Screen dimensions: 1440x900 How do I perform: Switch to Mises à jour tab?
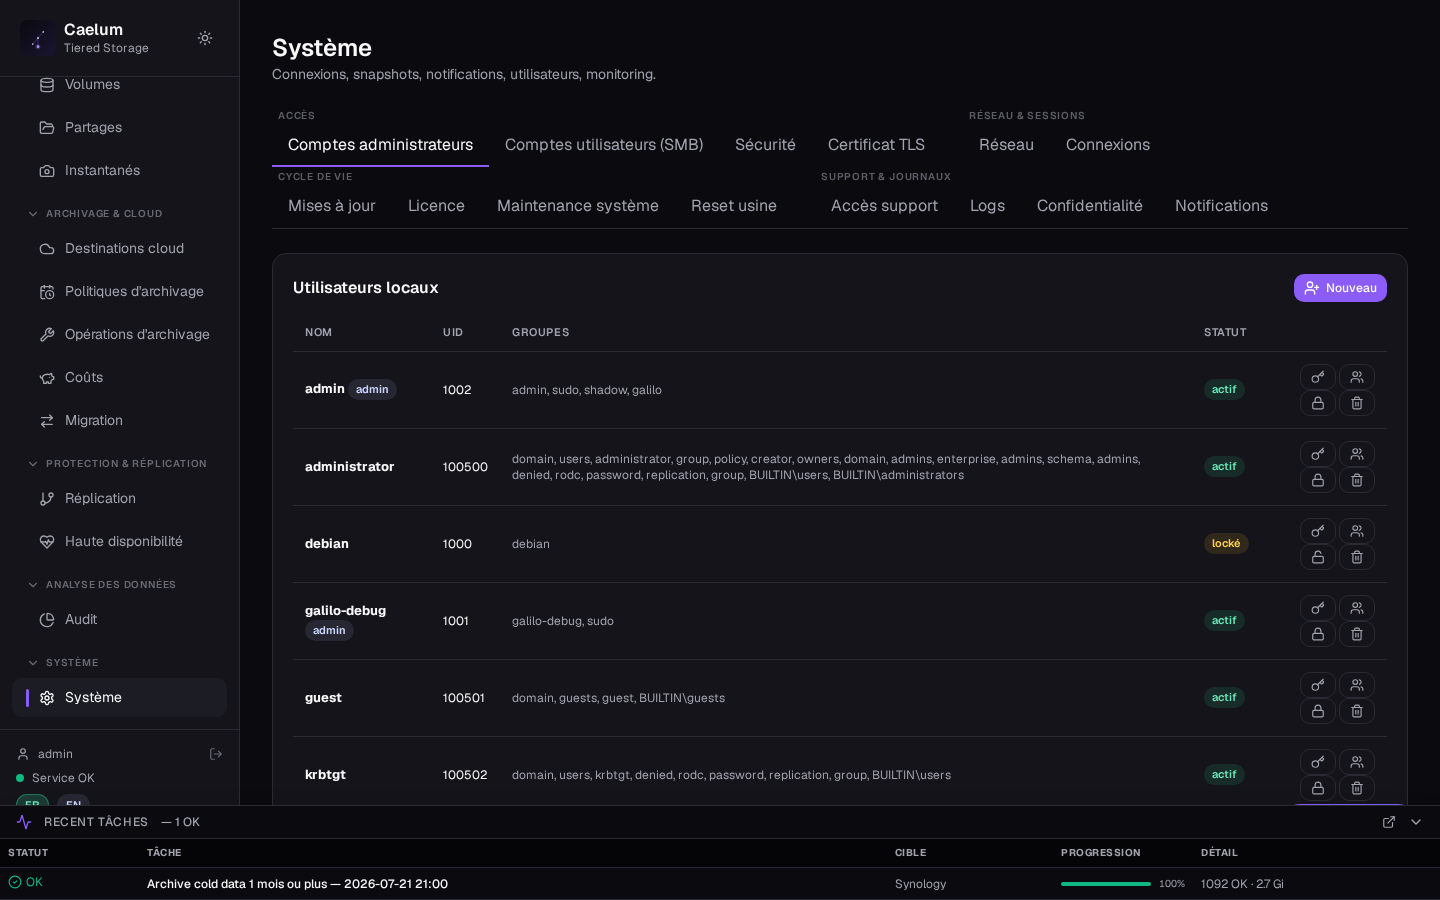coord(332,206)
